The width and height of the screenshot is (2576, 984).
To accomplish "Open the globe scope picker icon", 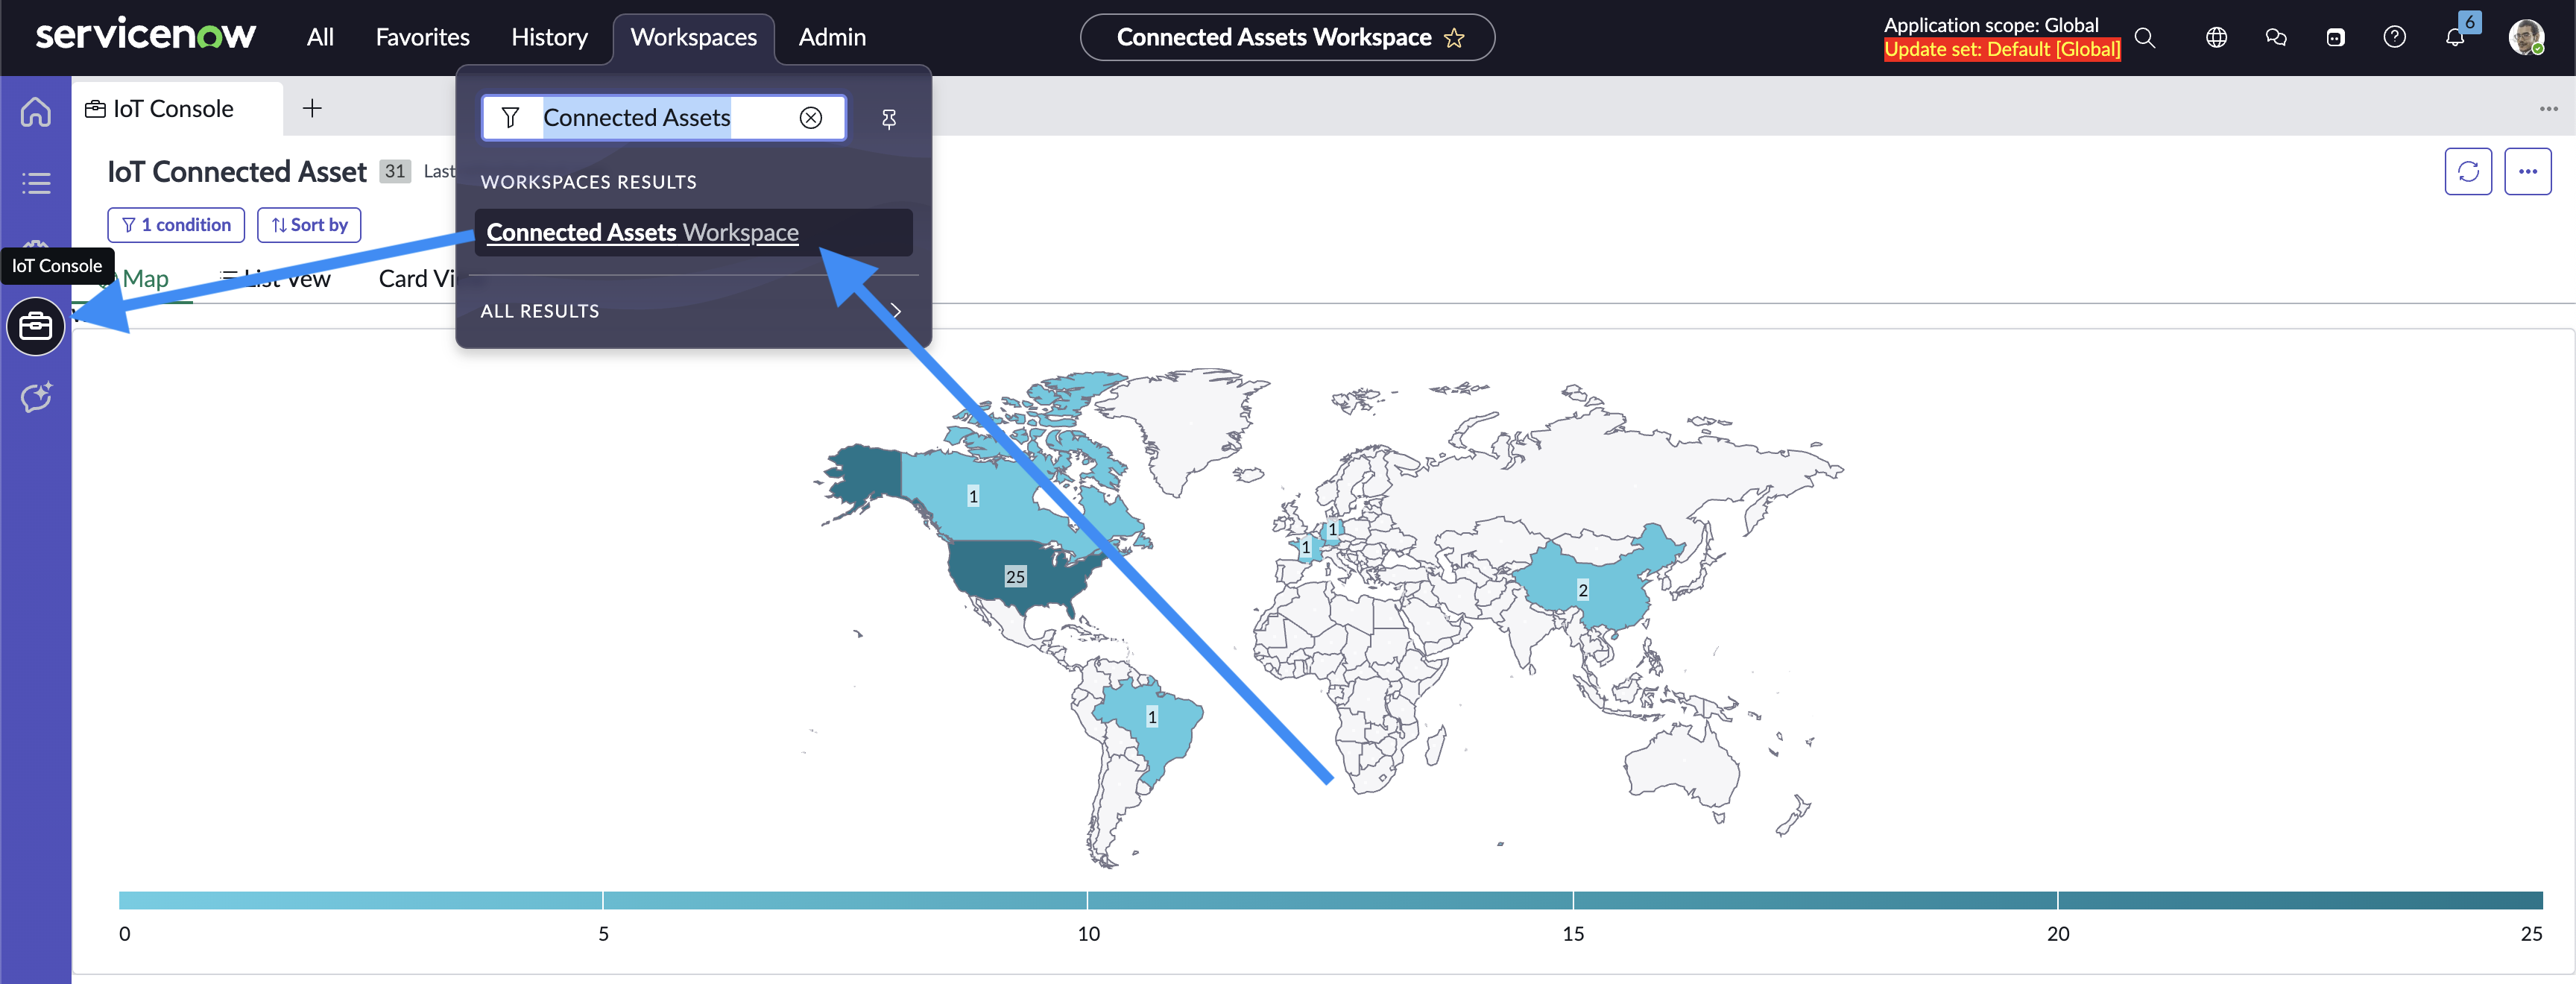I will click(2216, 38).
